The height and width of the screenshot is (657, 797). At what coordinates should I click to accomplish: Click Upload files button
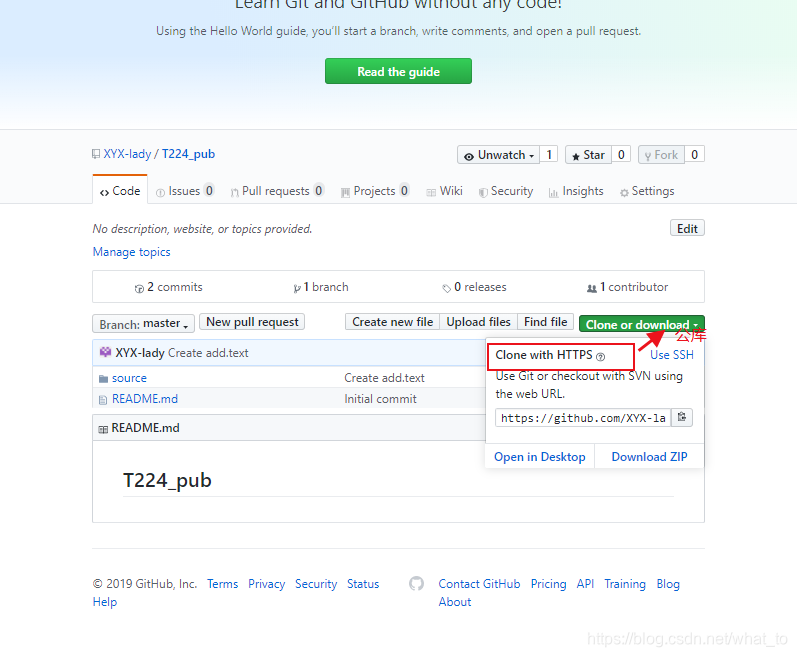[478, 322]
